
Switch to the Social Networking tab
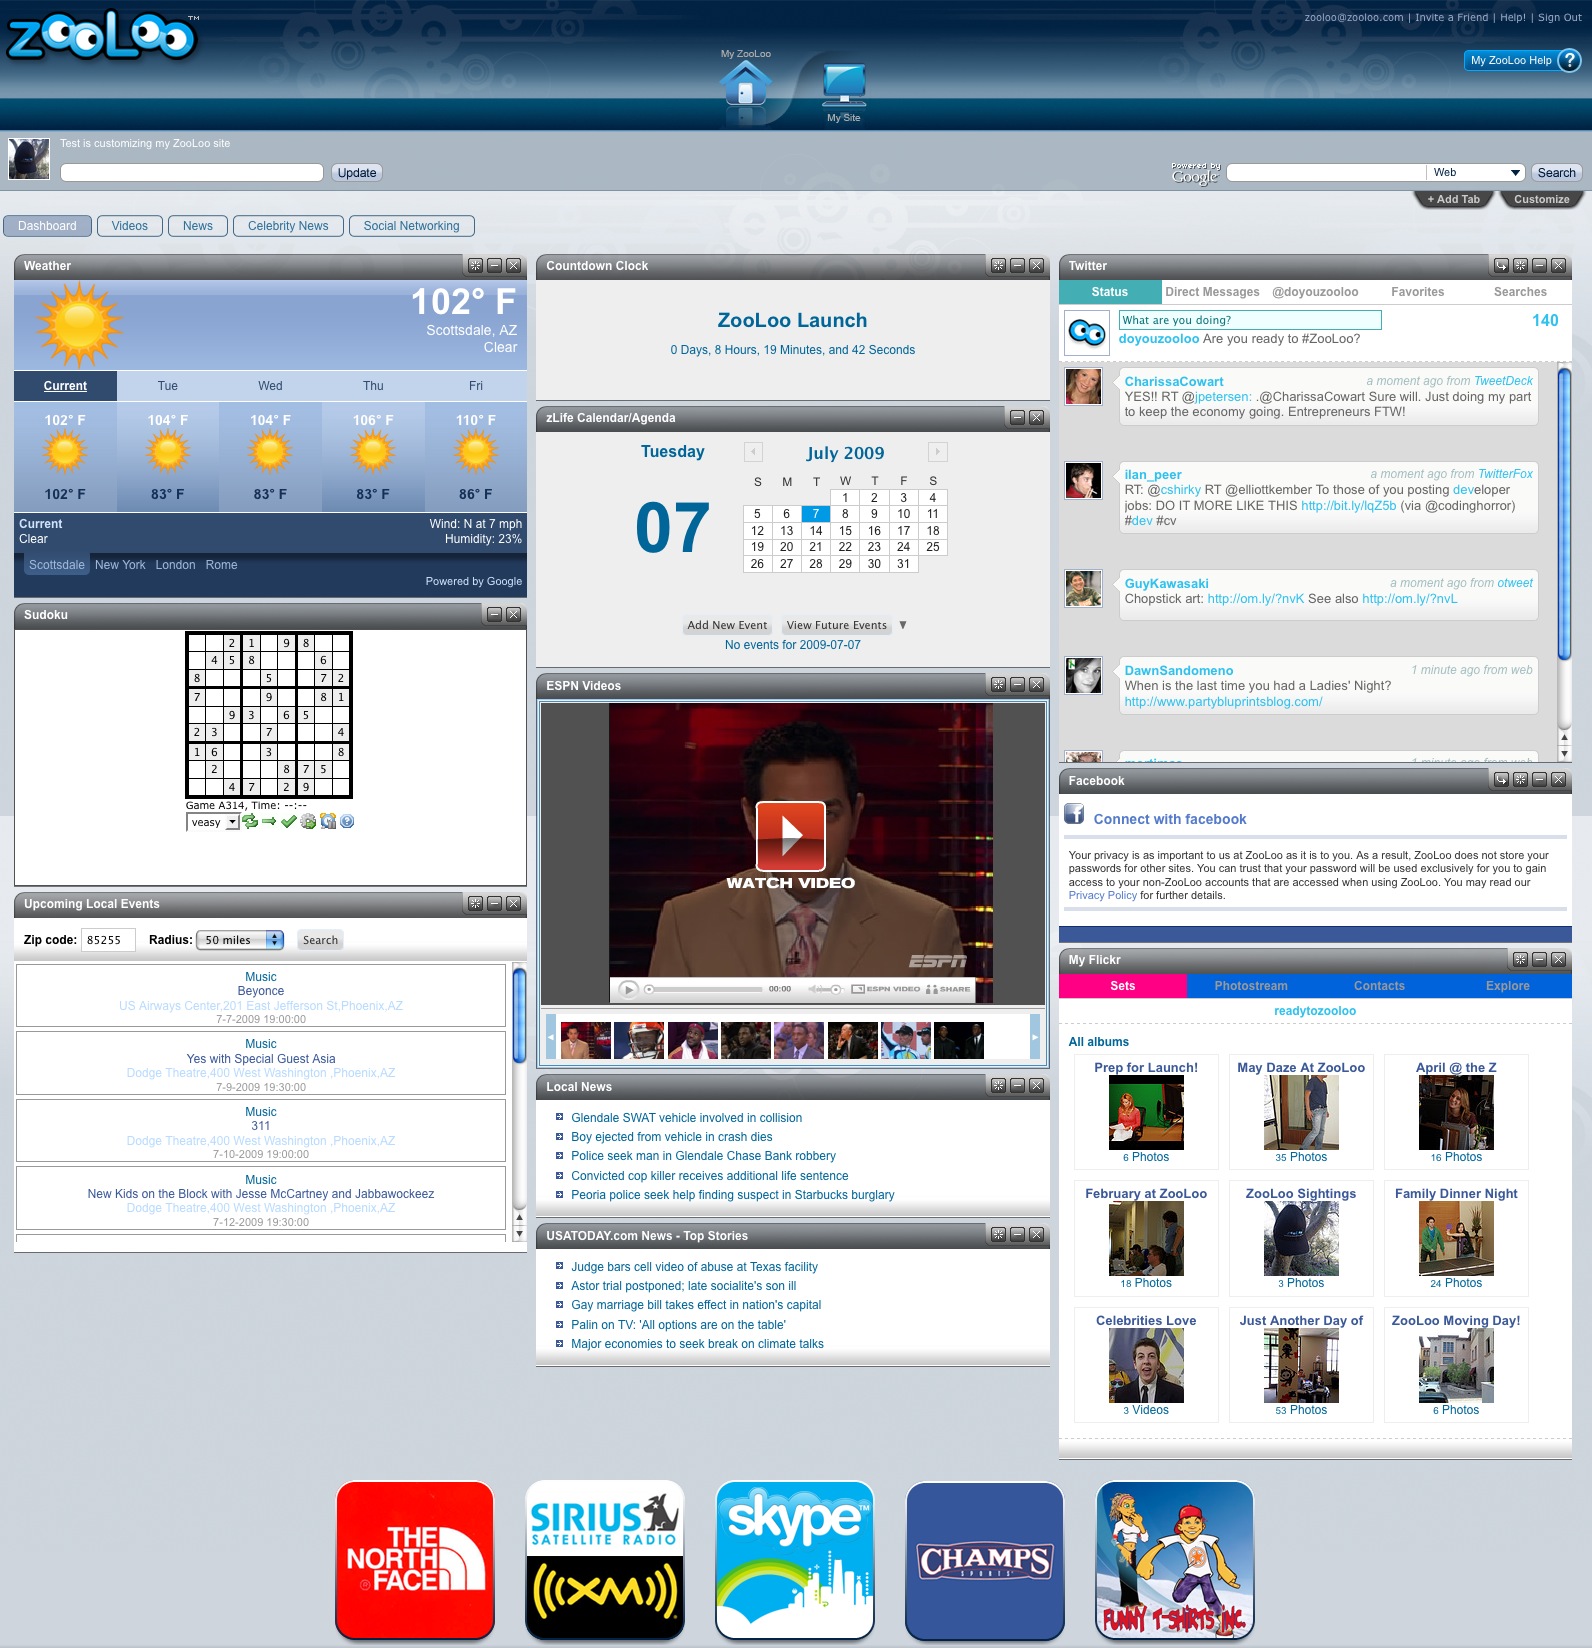[412, 226]
